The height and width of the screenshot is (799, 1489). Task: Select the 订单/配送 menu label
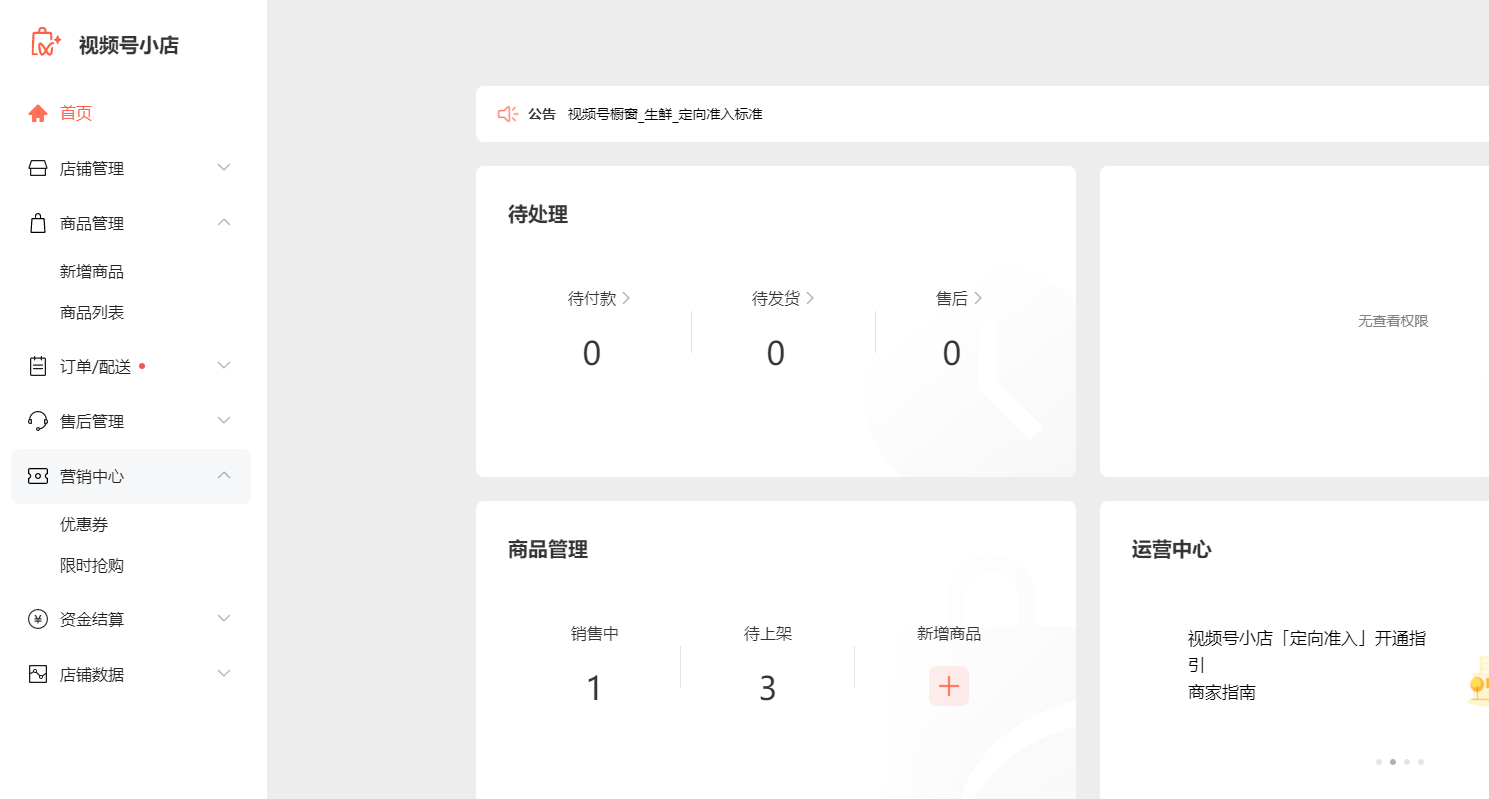click(x=96, y=367)
